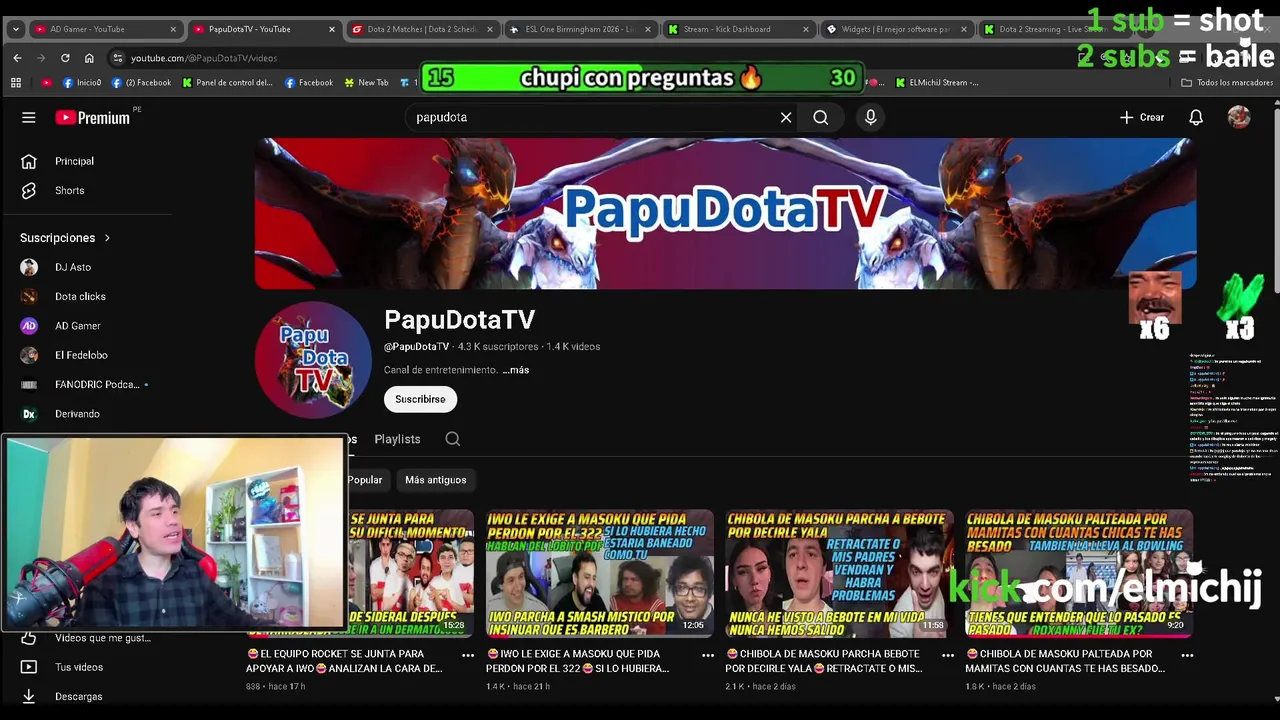This screenshot has height=720, width=1280.
Task: Open options menu for IWO LE EXIGE video
Action: click(x=707, y=655)
